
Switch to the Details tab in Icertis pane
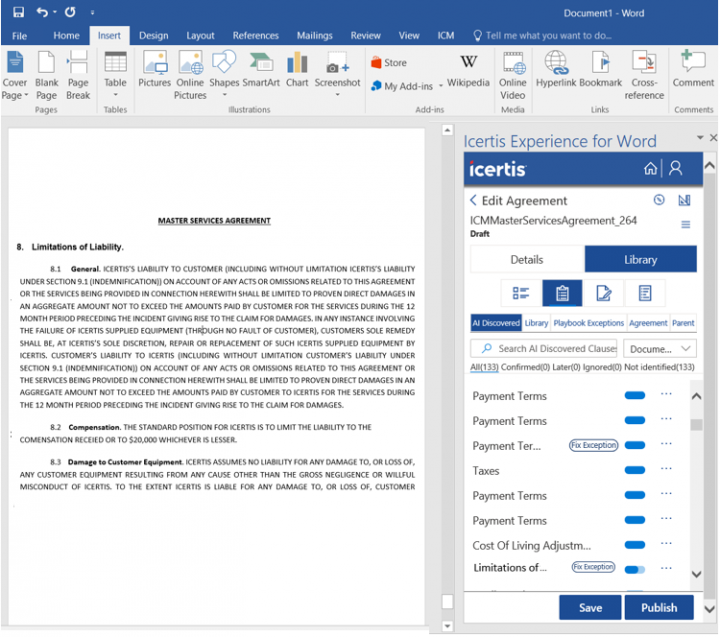coord(527,259)
